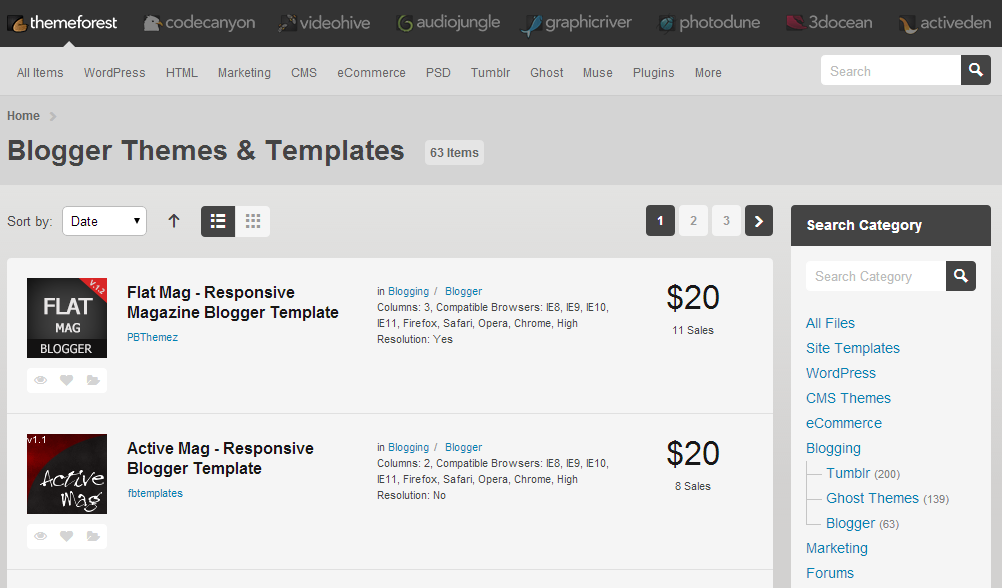Open the Flat Mag thumbnail image
The image size is (1002, 588).
click(67, 318)
